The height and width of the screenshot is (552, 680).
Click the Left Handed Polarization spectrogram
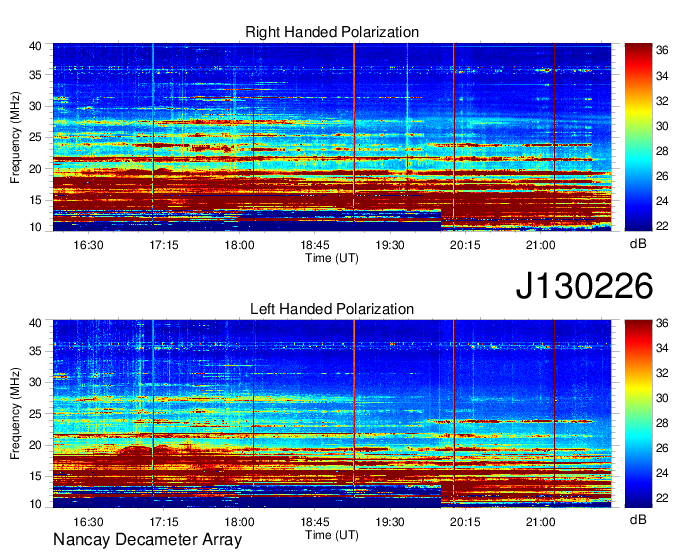coord(332,414)
